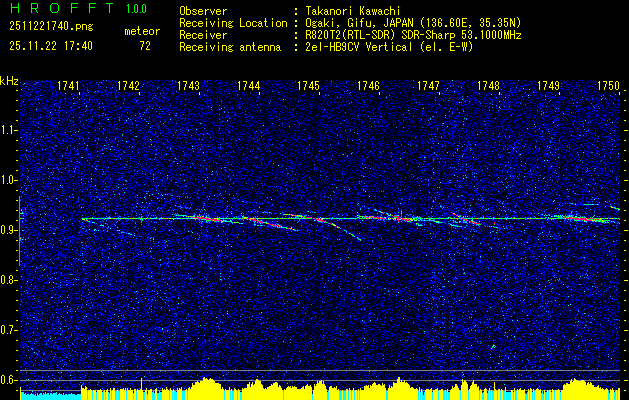Click the meteor label
Screen dimensions: 629x400
tap(142, 31)
